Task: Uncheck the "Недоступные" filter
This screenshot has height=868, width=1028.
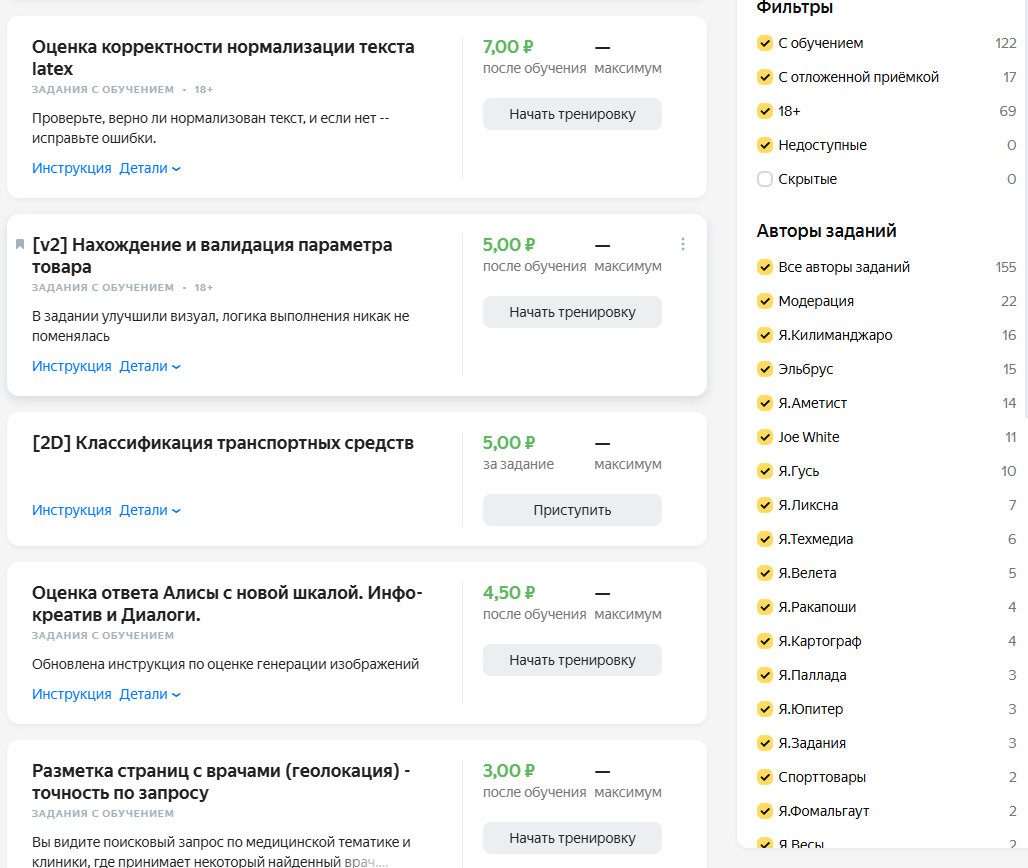Action: click(764, 145)
